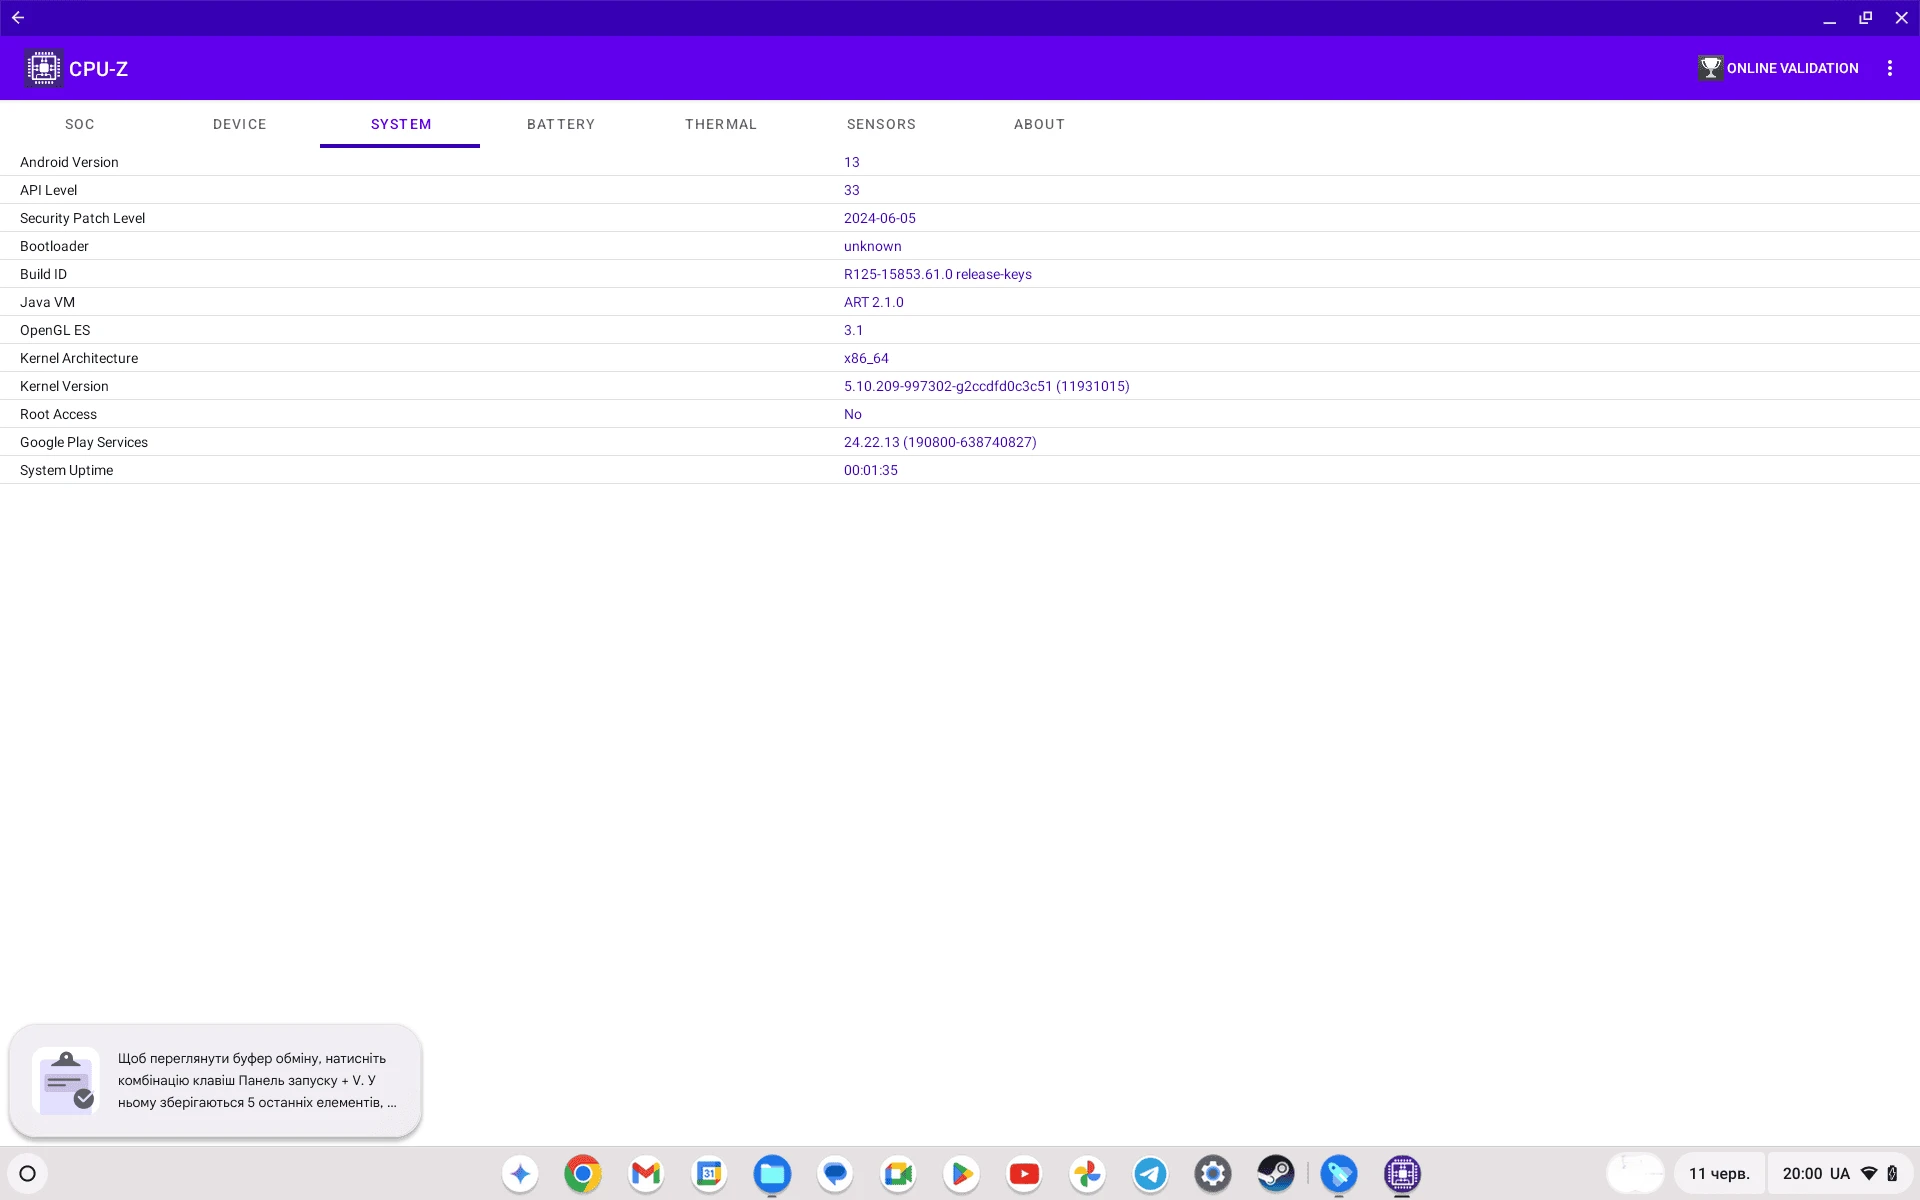The image size is (1920, 1200).
Task: Click the holding space tray thumbnail
Action: coord(1636,1174)
